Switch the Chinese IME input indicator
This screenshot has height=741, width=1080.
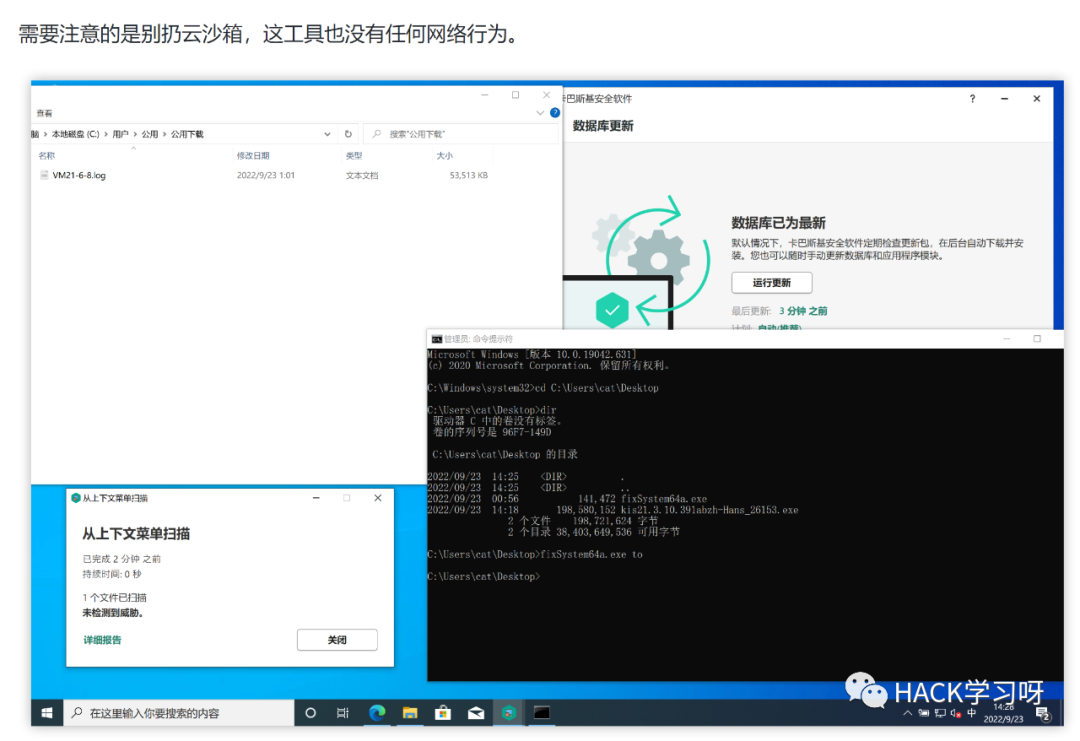tap(972, 713)
